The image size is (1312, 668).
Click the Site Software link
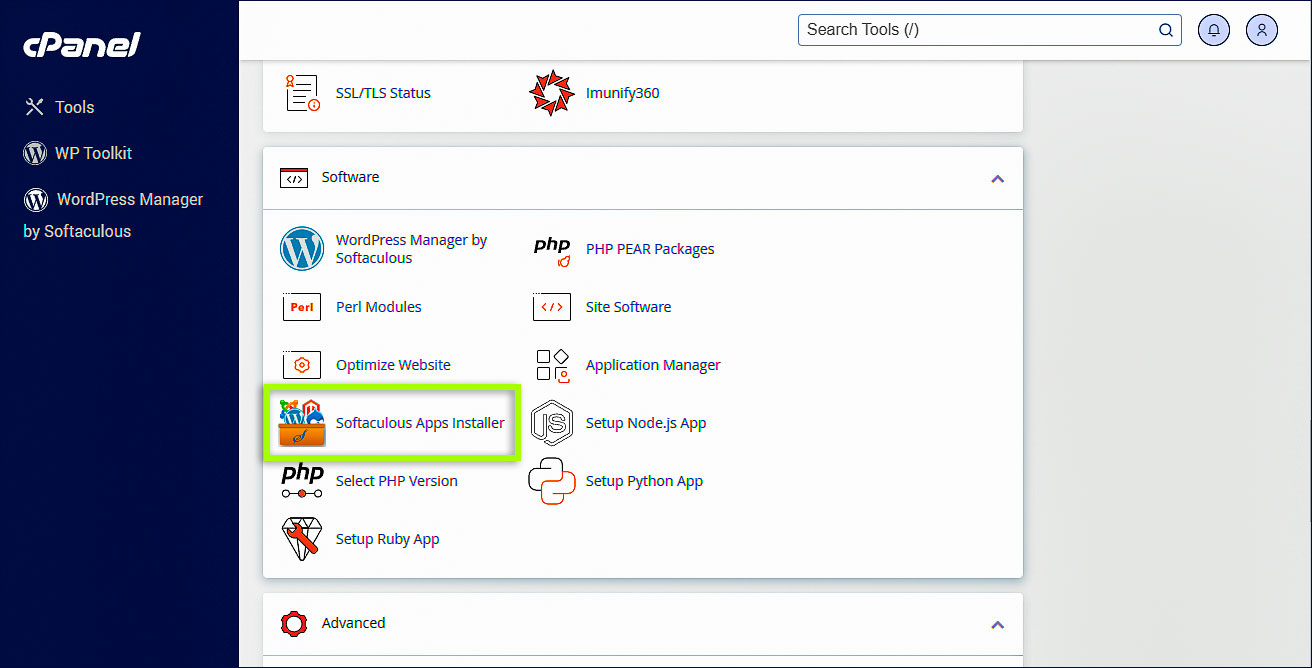pos(628,307)
